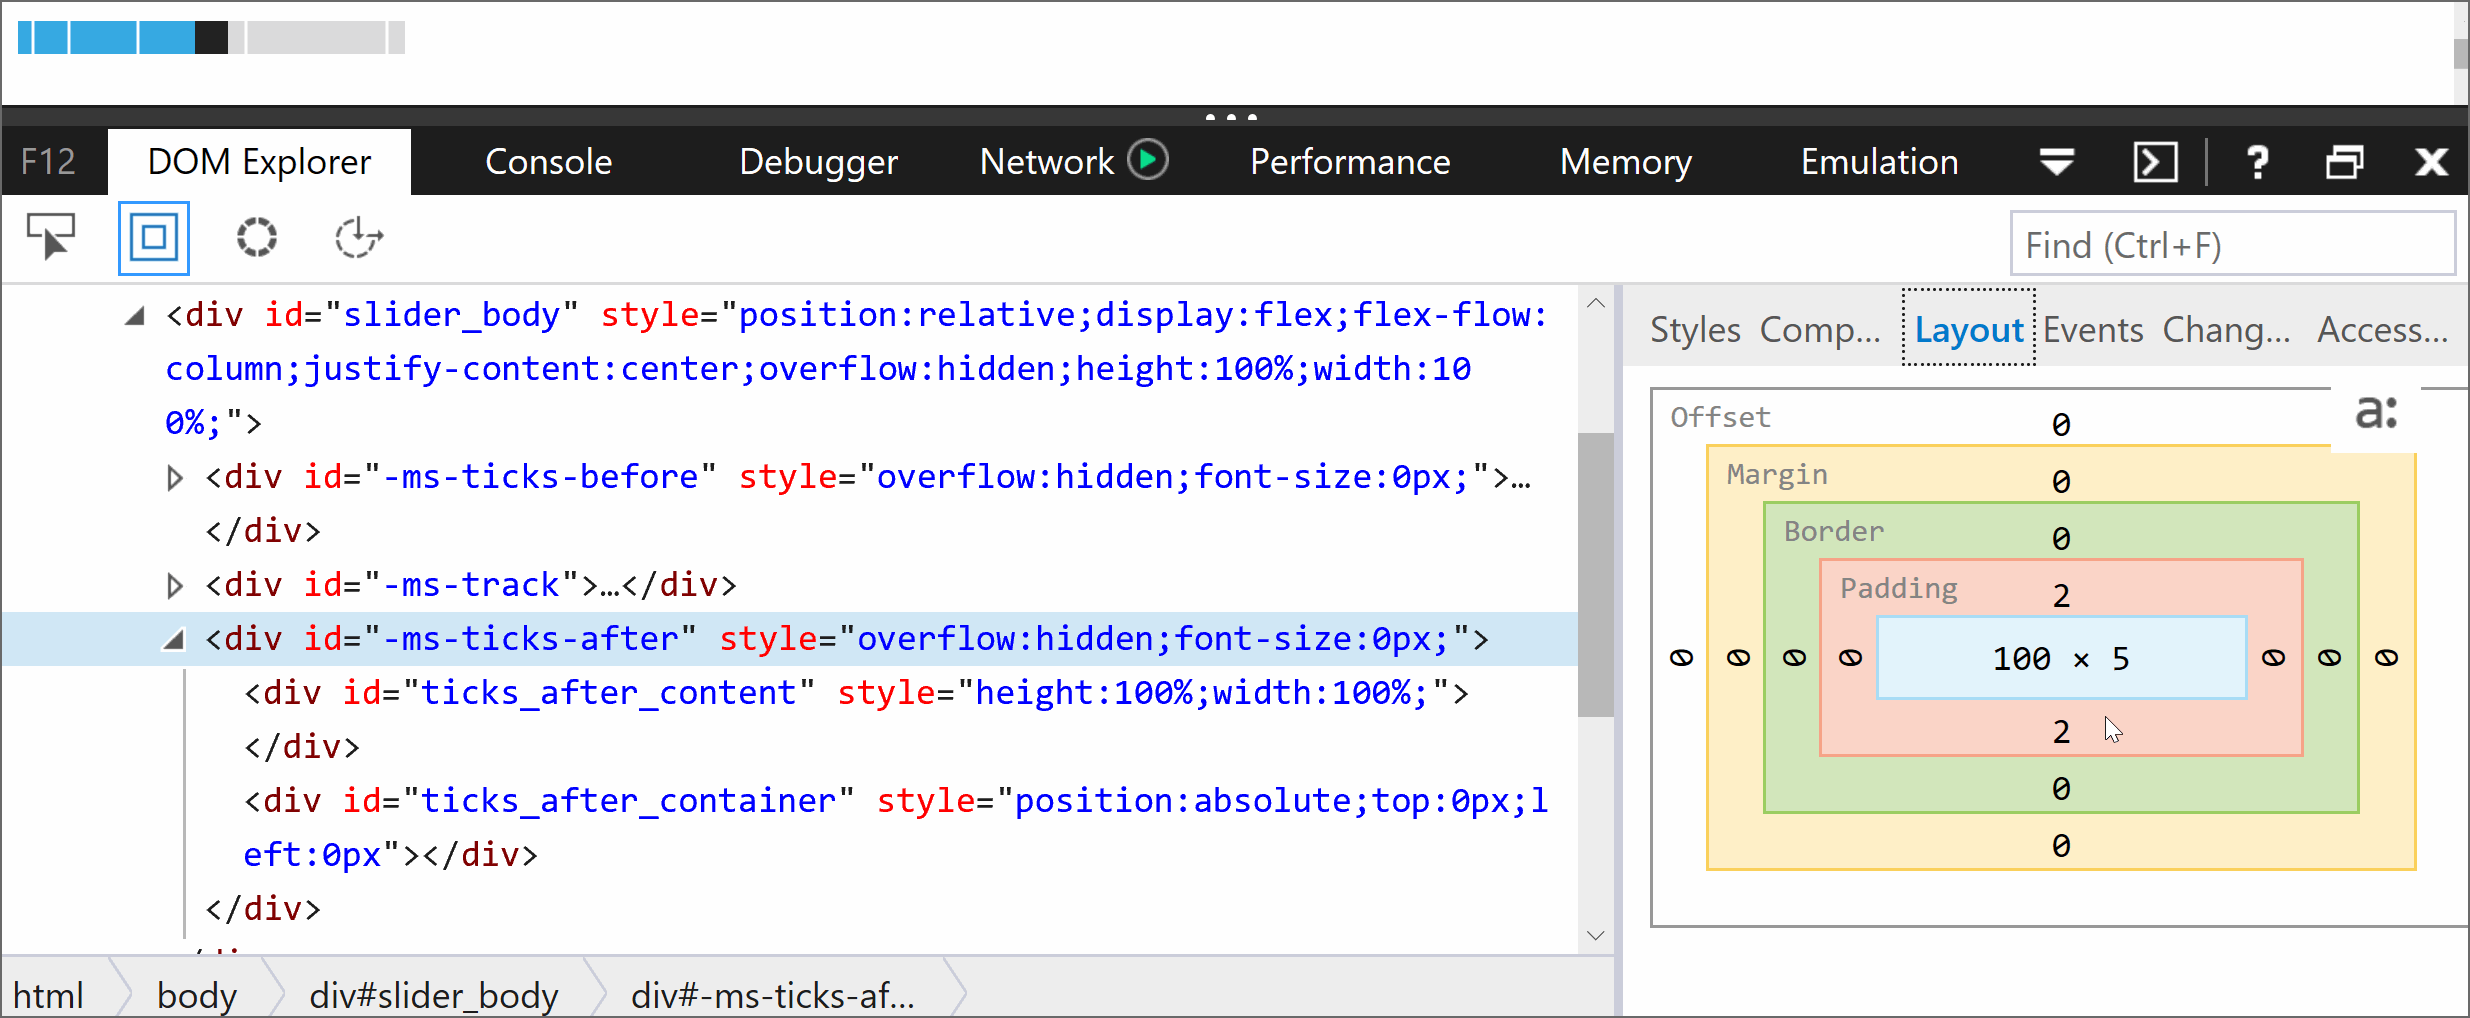
Task: Undock the DevTools window
Action: click(x=2345, y=162)
